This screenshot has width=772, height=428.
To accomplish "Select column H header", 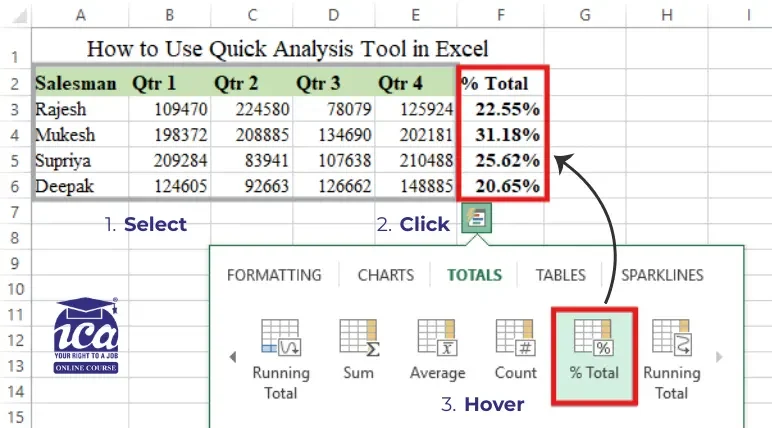I will click(667, 15).
